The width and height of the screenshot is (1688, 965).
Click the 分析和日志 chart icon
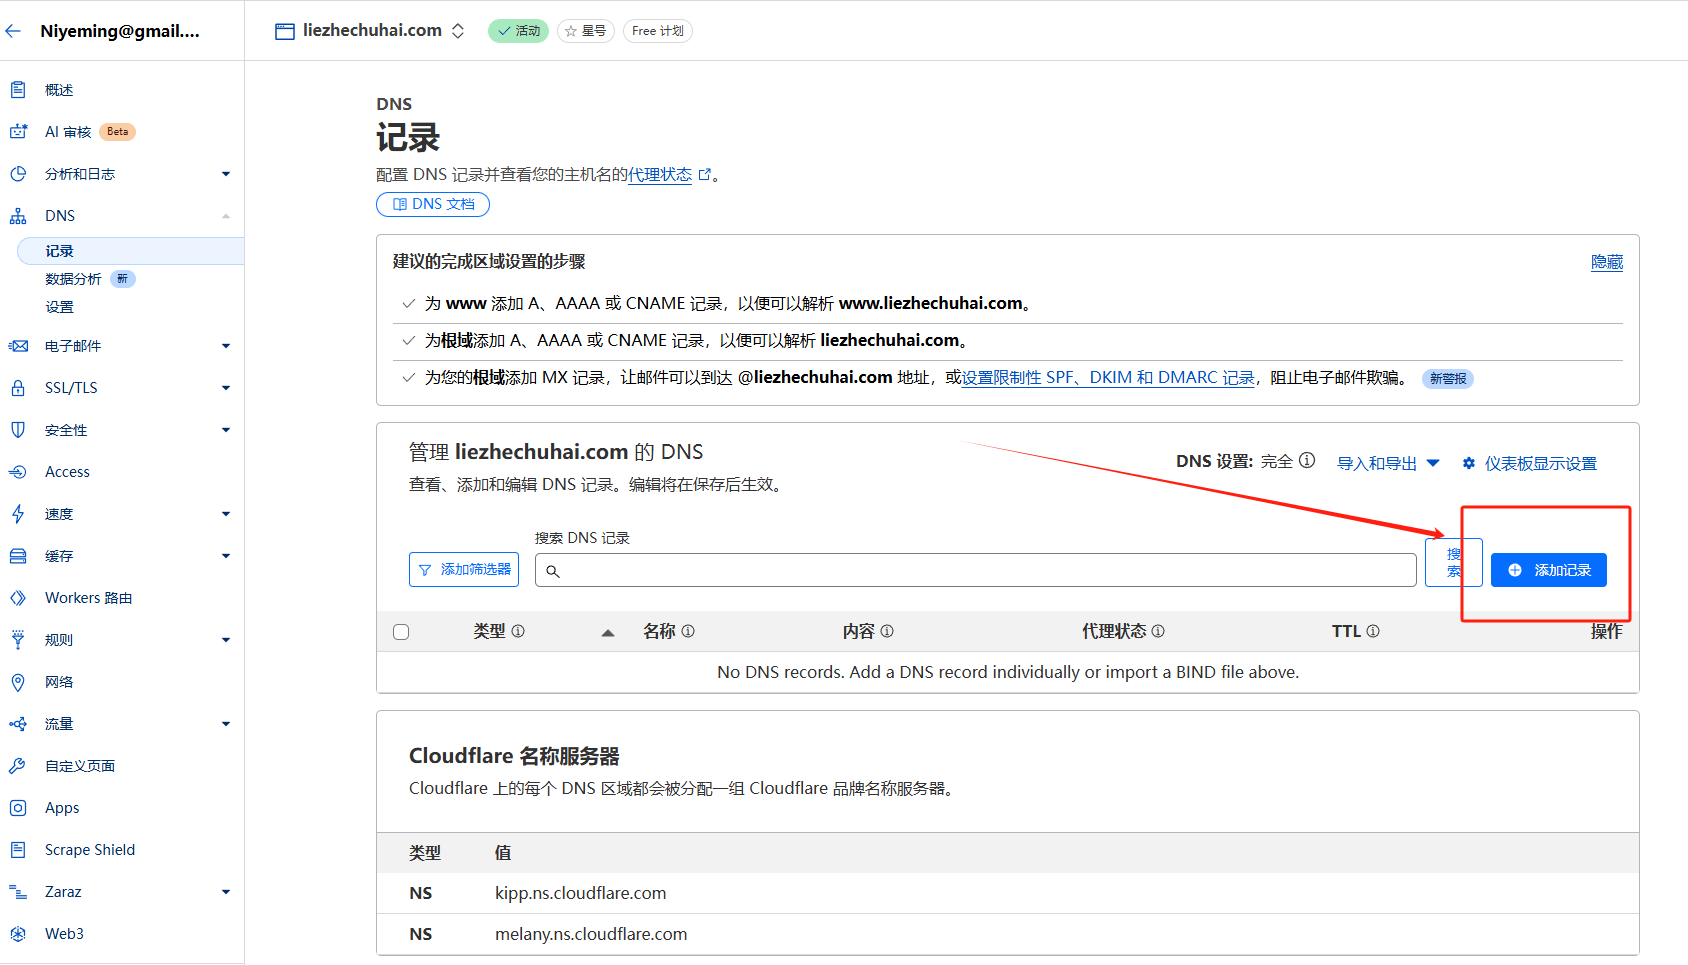tap(18, 174)
